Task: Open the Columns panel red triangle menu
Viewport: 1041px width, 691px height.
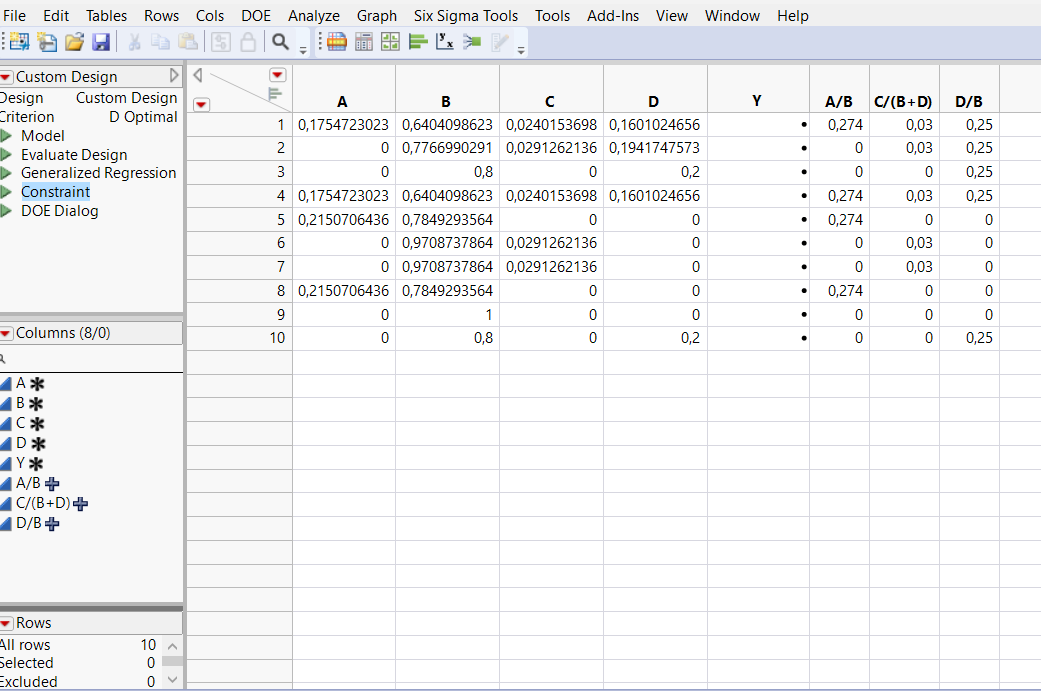Action: (x=8, y=332)
